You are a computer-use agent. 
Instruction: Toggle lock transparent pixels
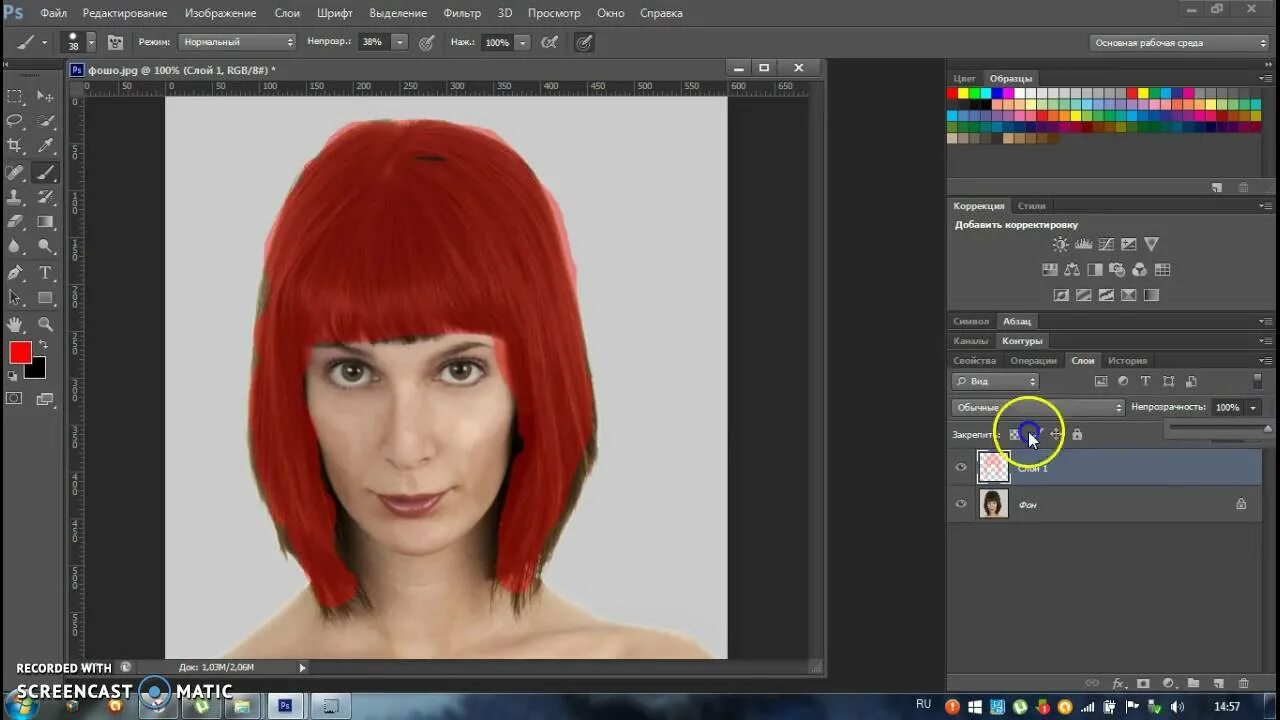(1014, 434)
